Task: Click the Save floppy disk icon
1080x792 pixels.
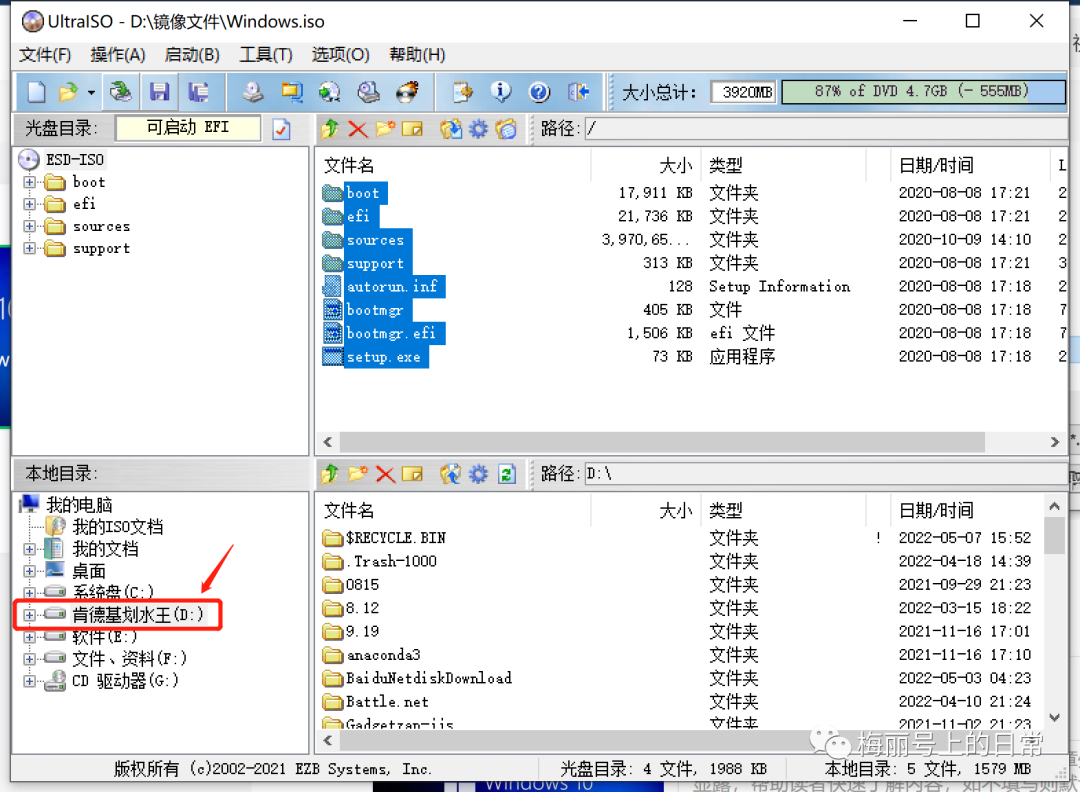Action: click(160, 92)
